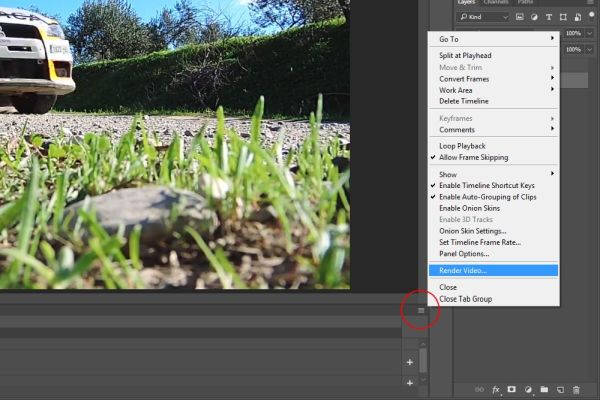Uncheck Allow Frame Skipping
The height and width of the screenshot is (400, 600).
494,157
